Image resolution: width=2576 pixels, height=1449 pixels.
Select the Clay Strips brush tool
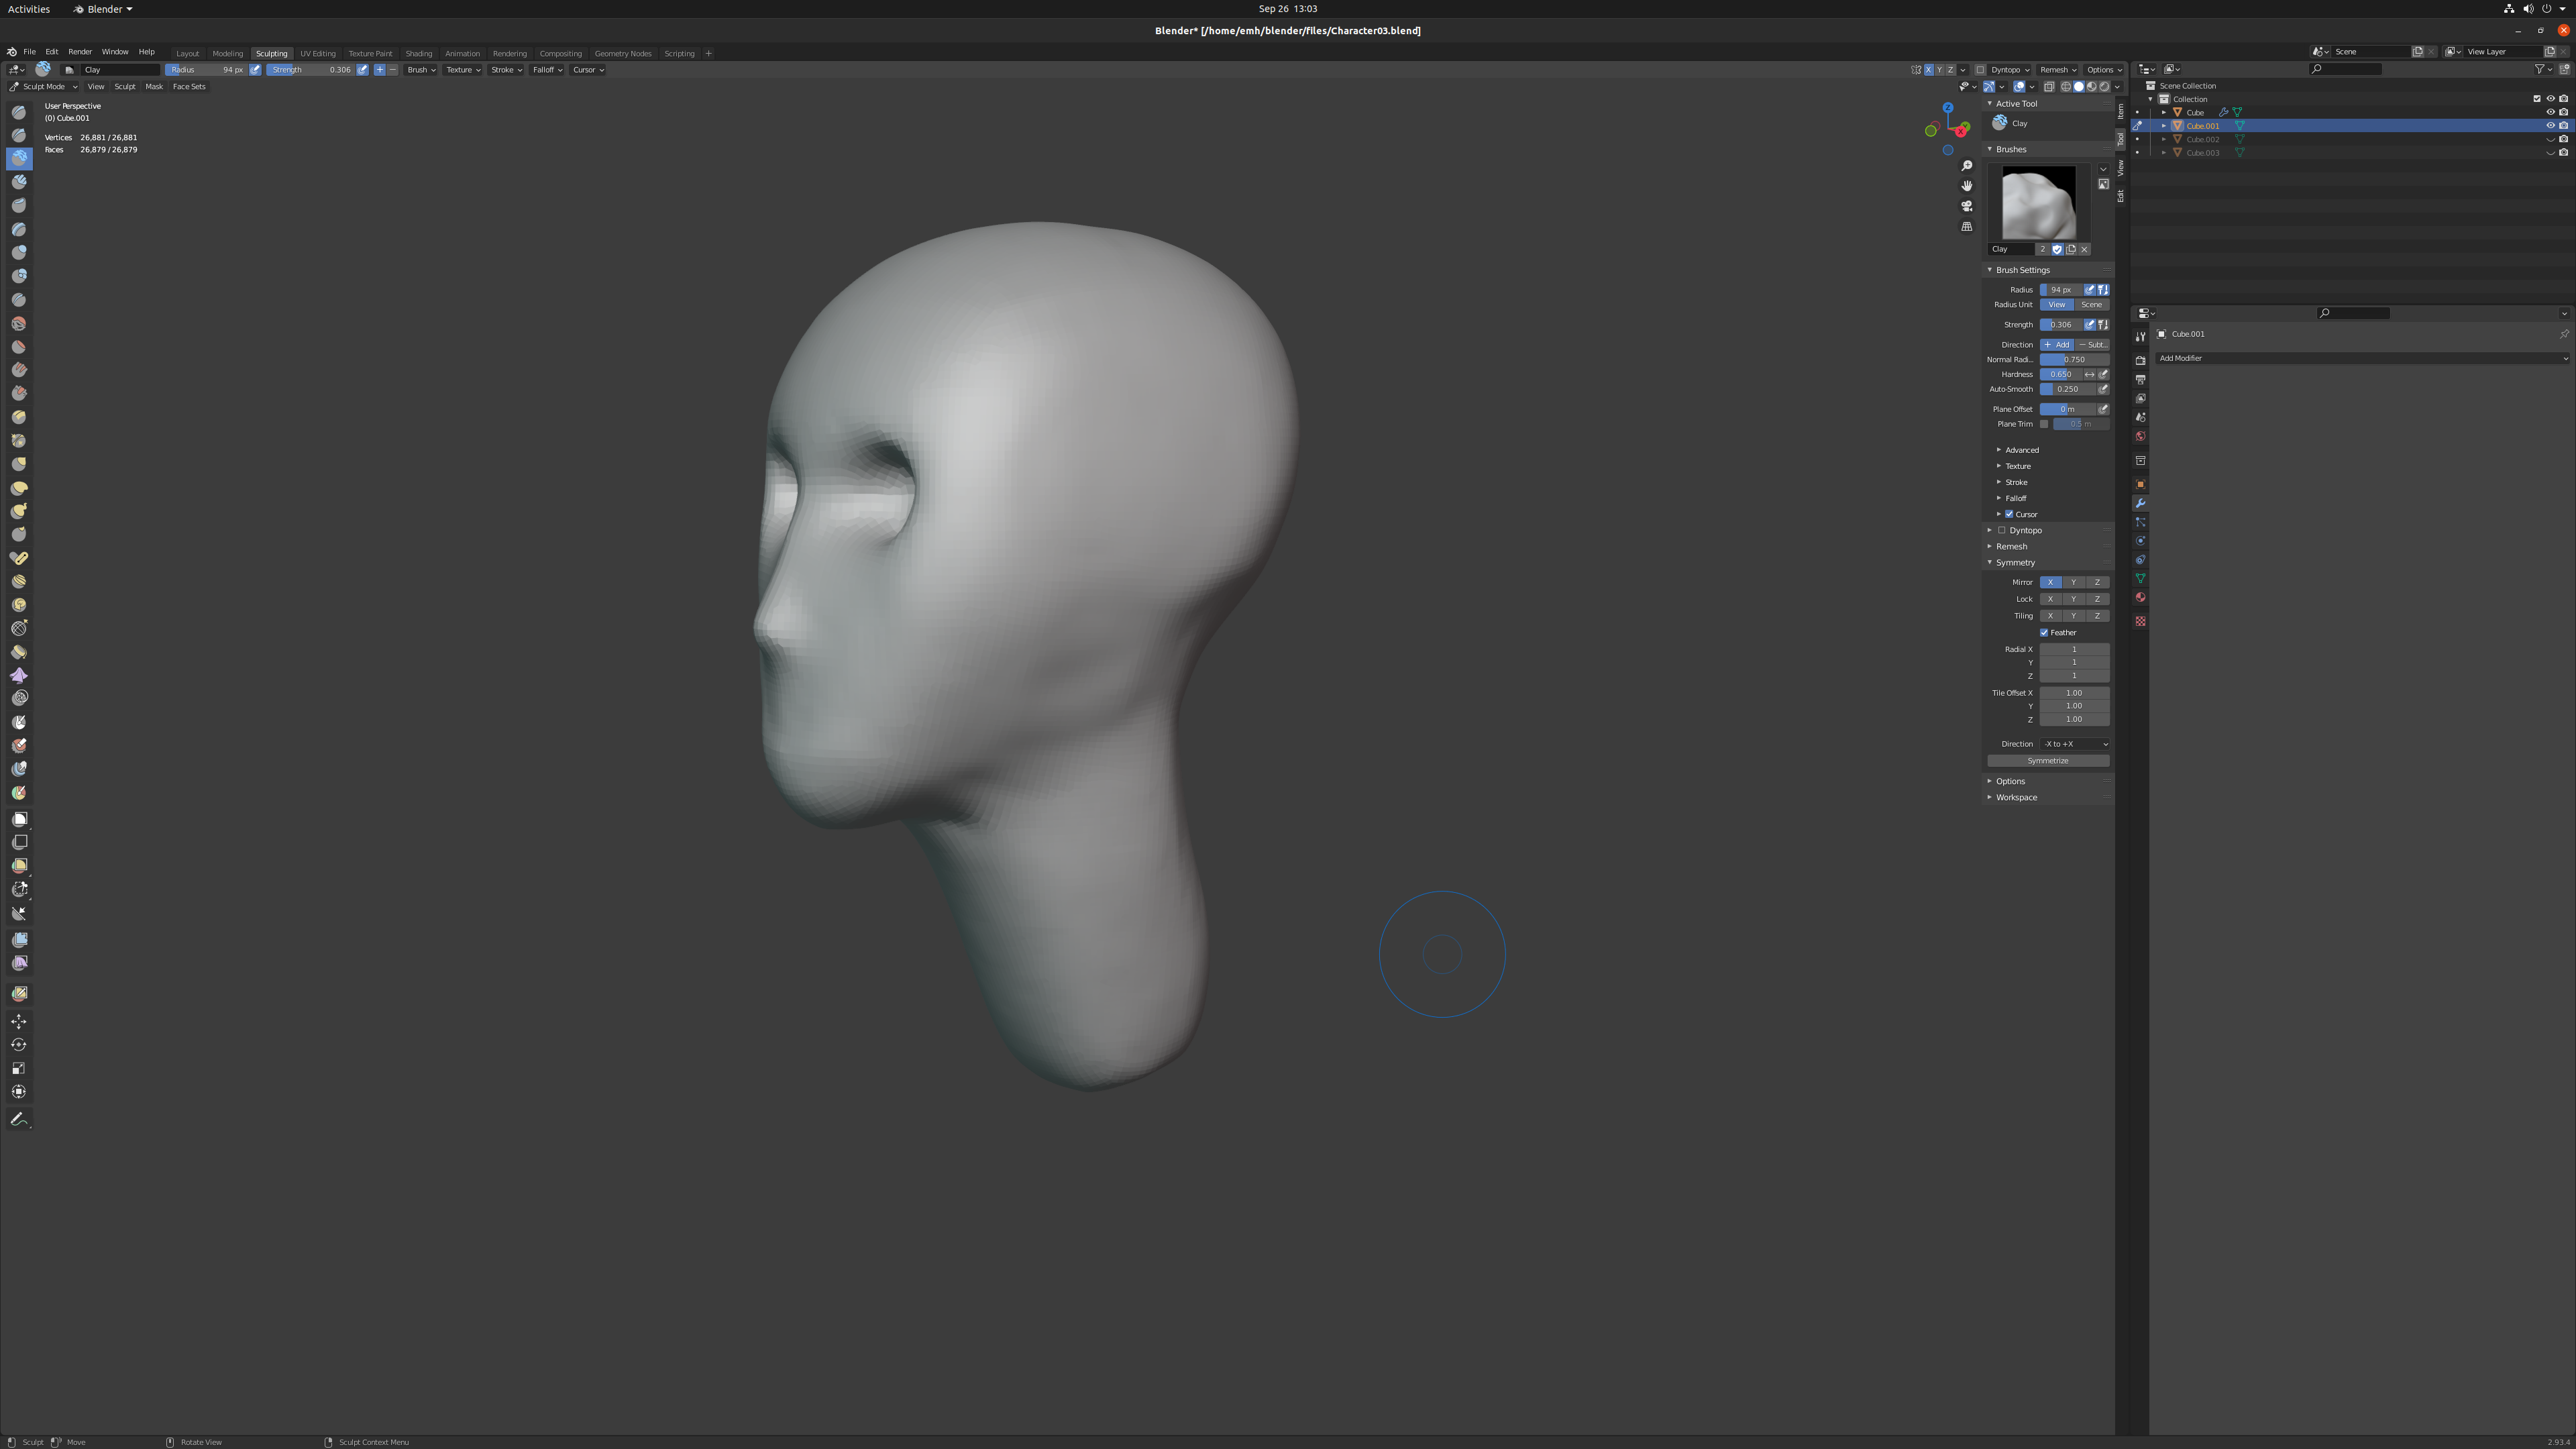[x=19, y=182]
